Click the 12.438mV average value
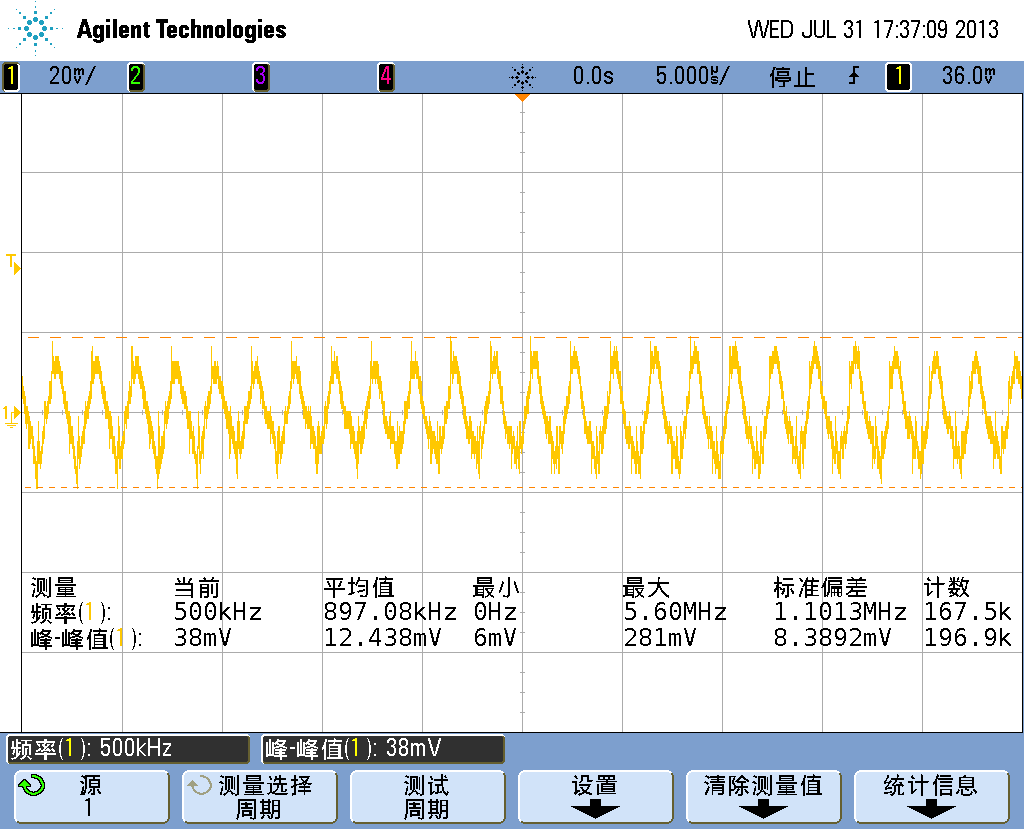The width and height of the screenshot is (1024, 829). coord(382,638)
